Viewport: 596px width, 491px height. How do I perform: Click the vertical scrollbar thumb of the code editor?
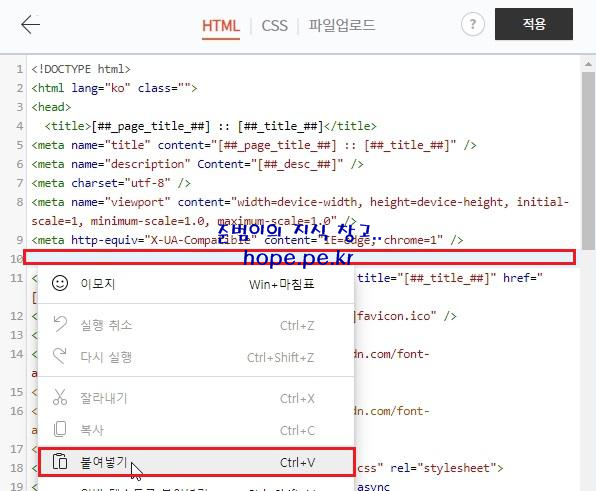point(588,160)
